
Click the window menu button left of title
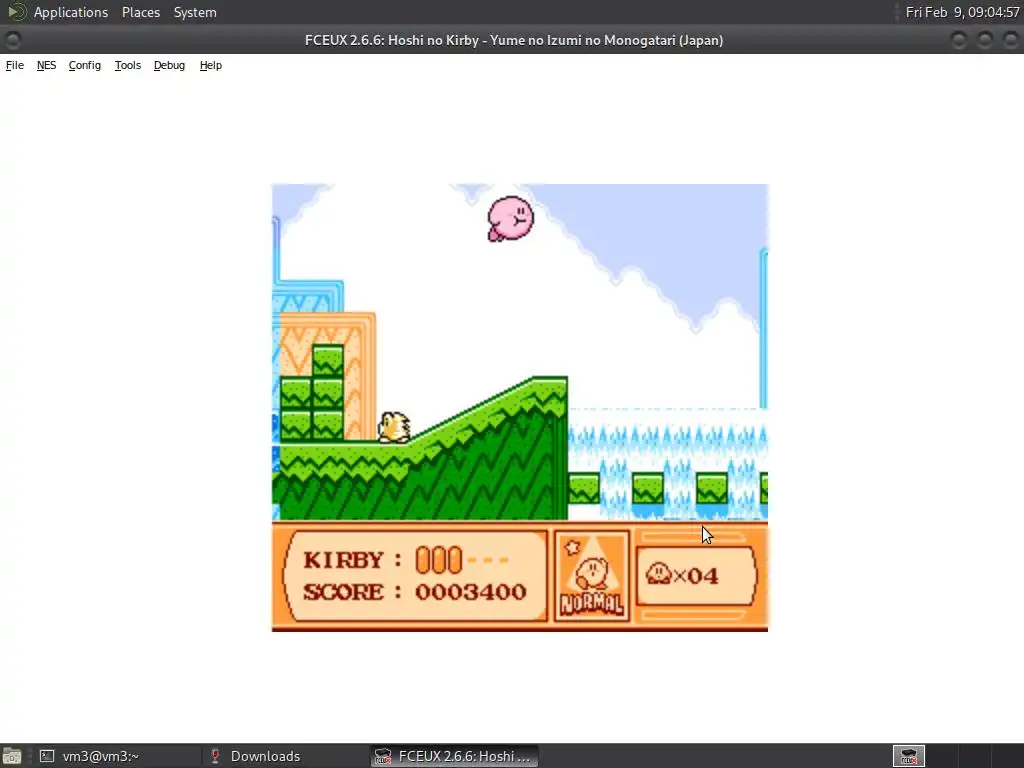tap(12, 40)
